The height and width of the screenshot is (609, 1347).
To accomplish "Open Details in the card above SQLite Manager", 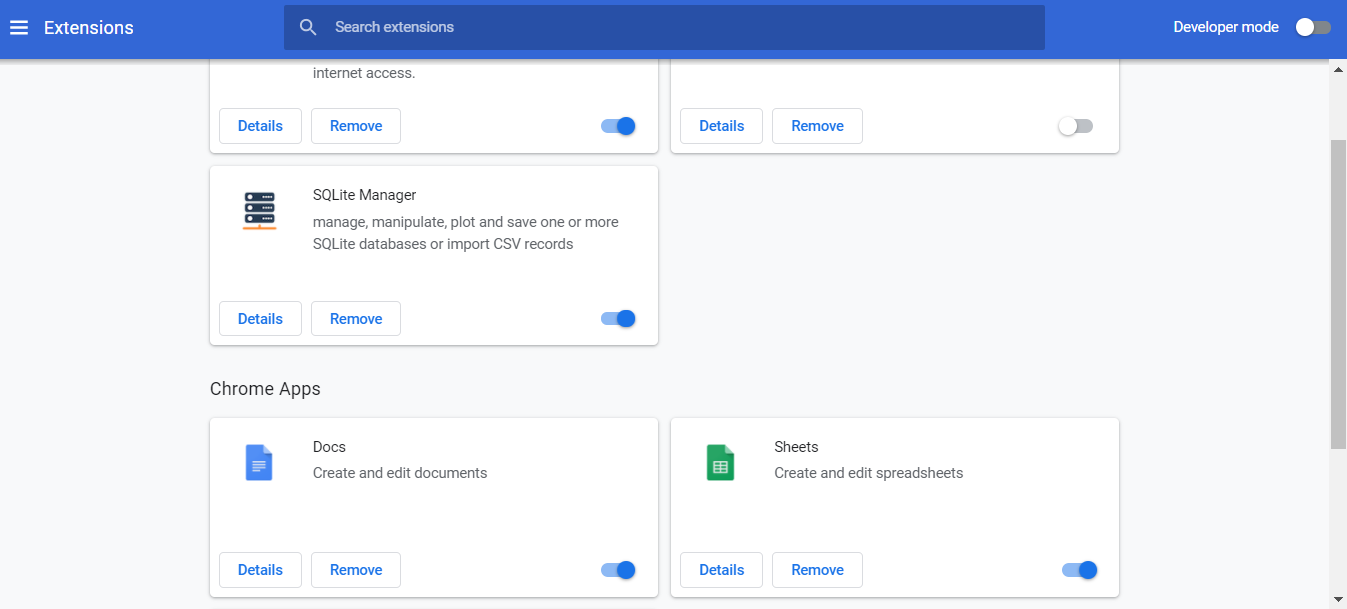I will [260, 126].
